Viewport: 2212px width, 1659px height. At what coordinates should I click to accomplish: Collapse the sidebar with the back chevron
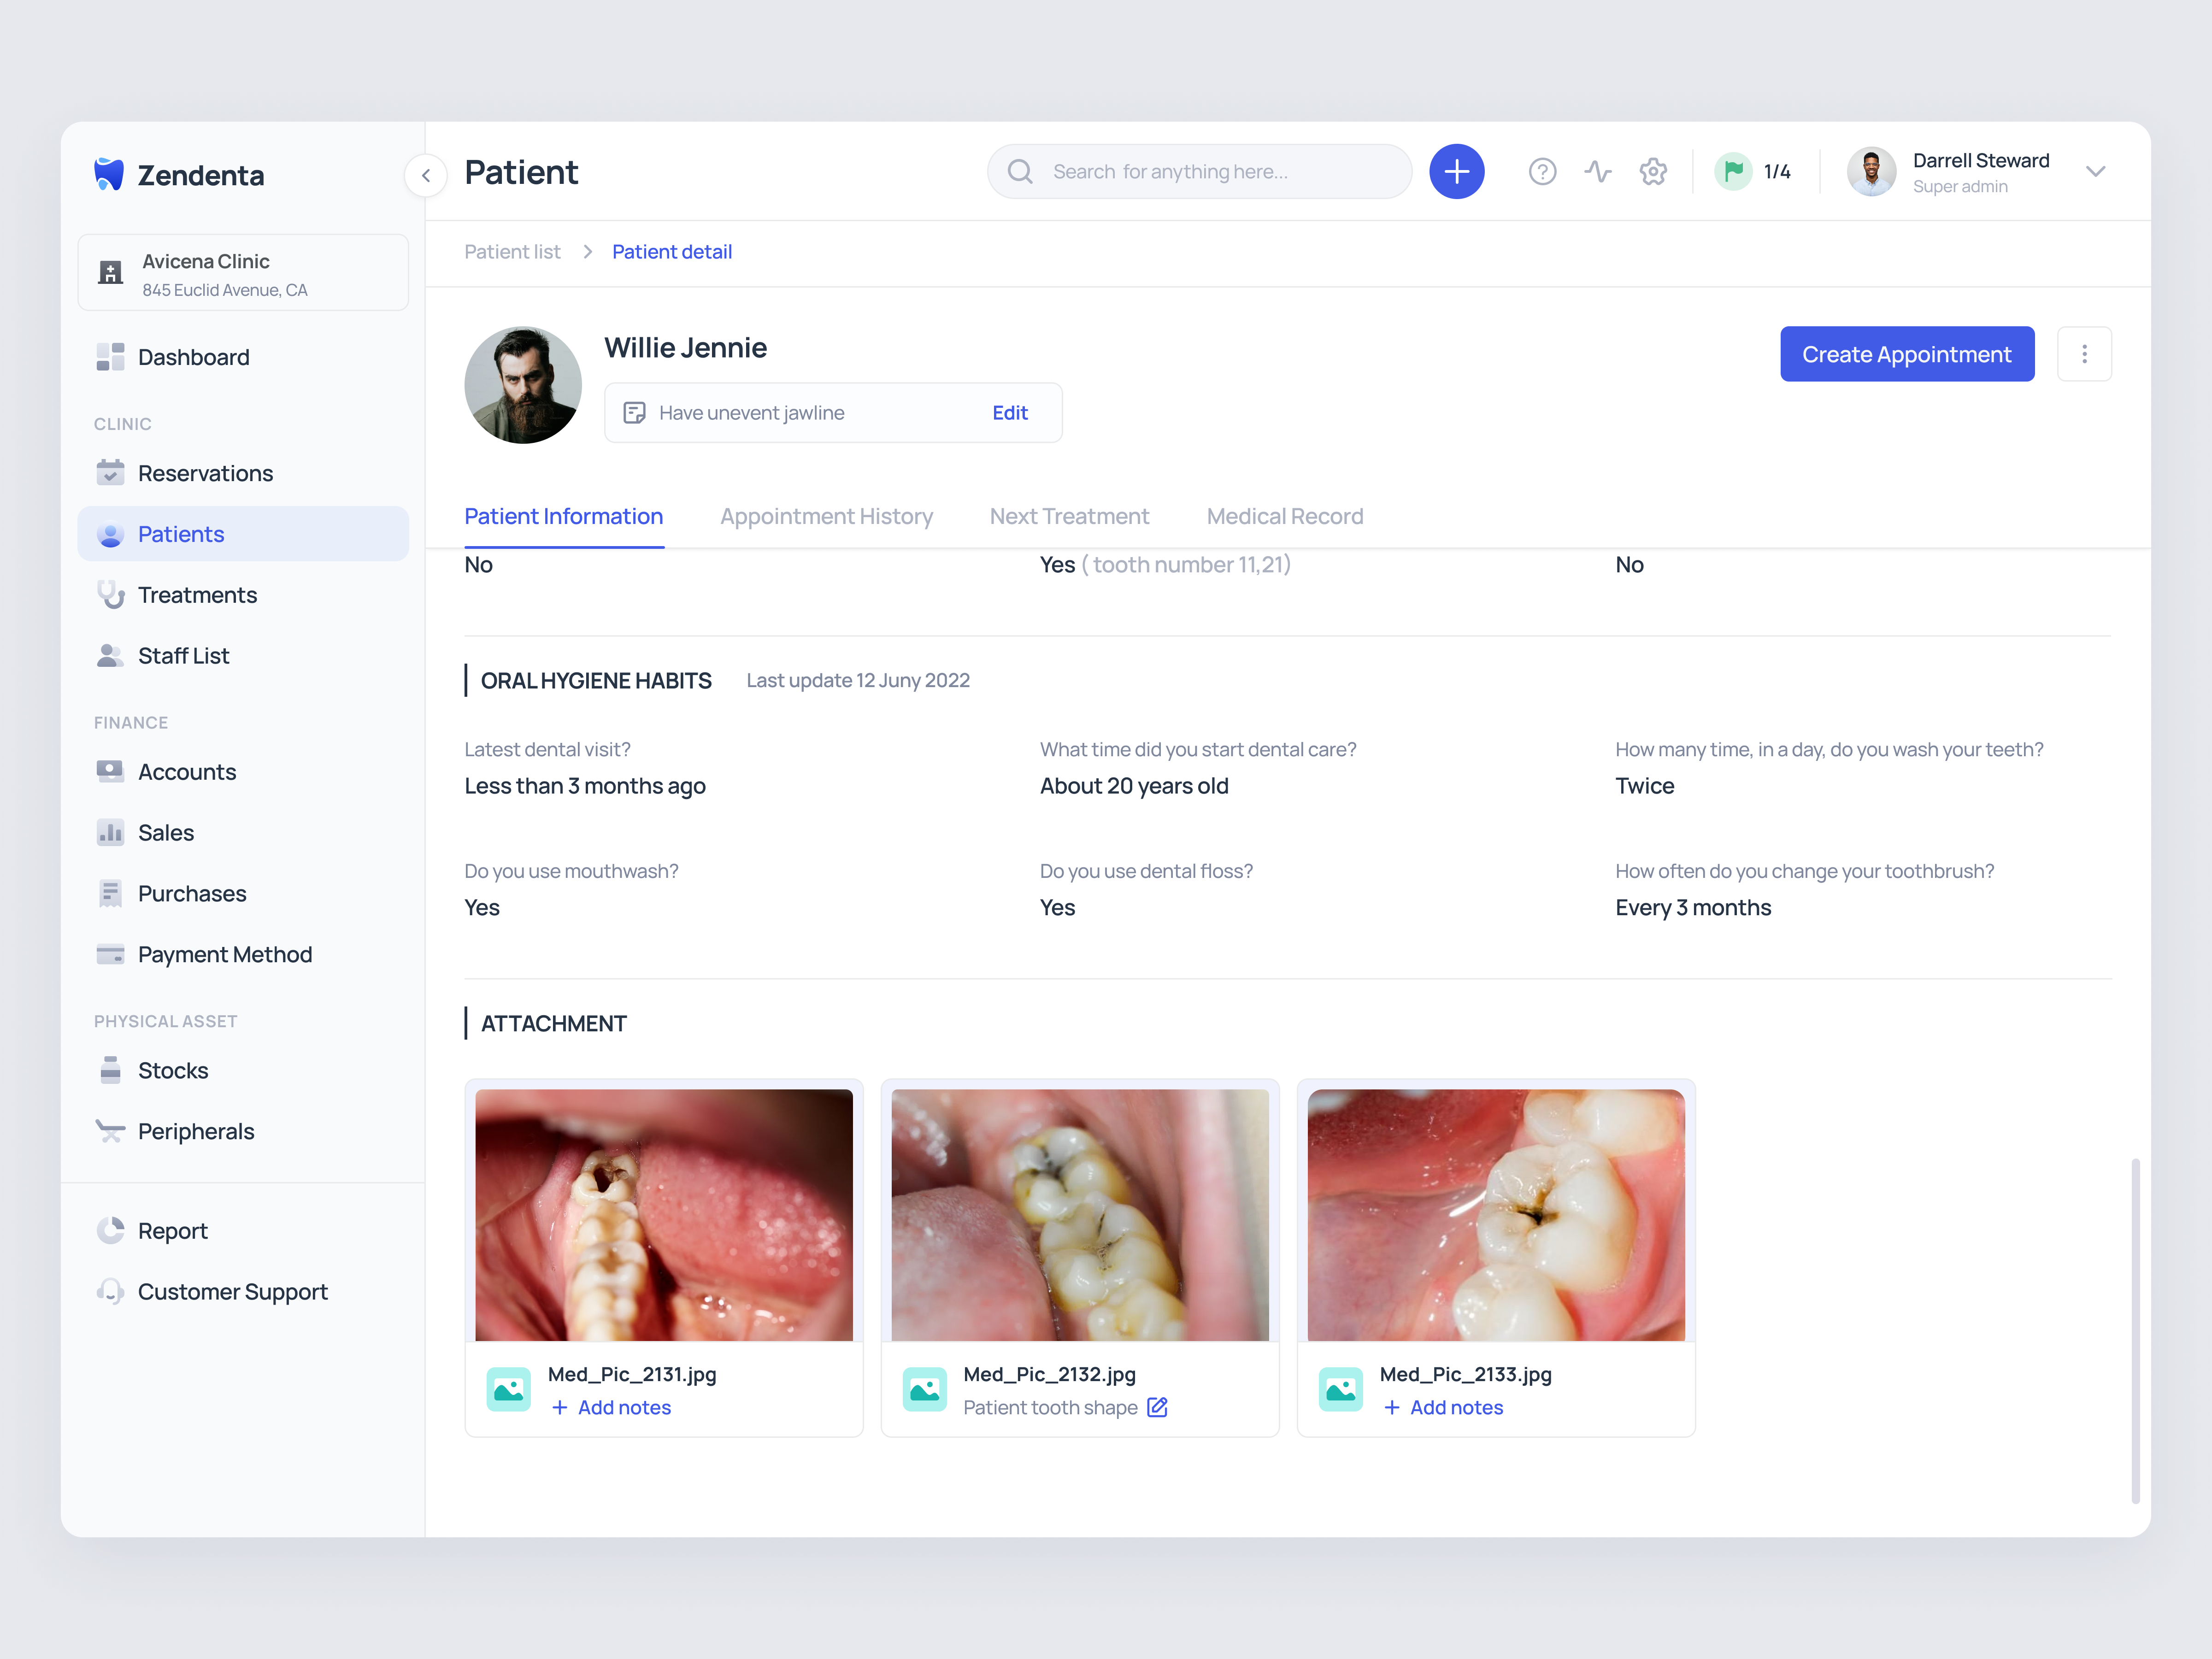click(426, 174)
